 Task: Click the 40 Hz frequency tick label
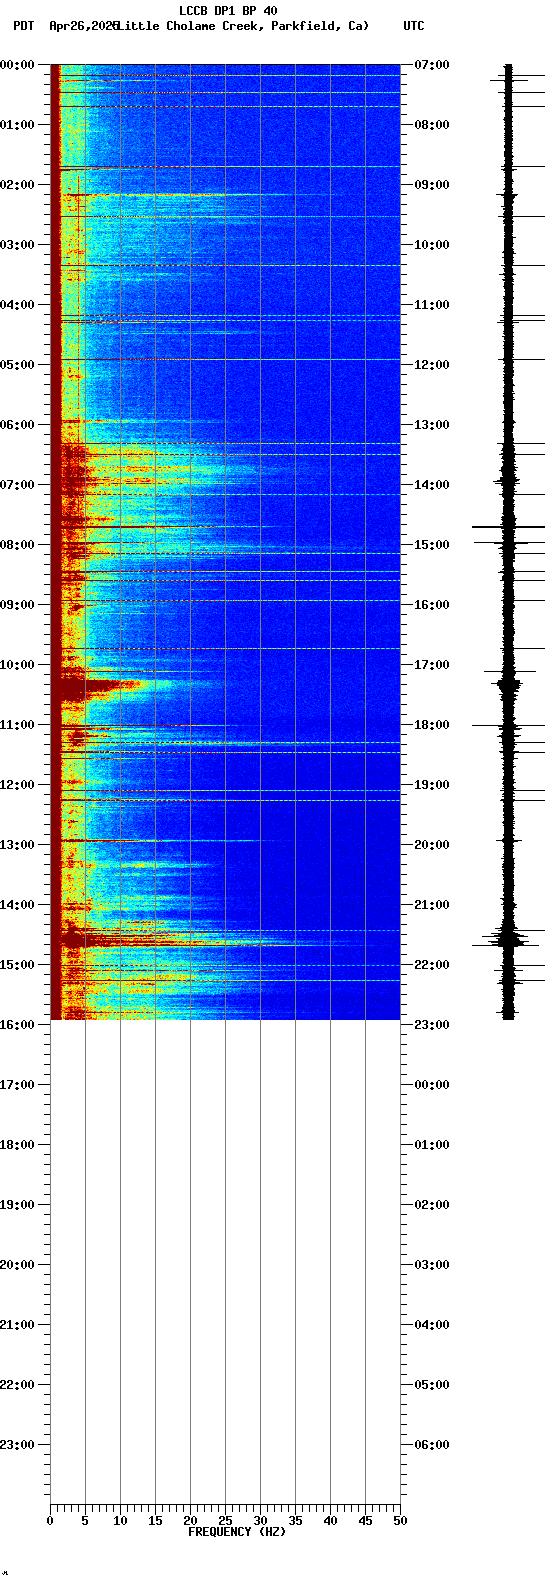(x=330, y=1521)
